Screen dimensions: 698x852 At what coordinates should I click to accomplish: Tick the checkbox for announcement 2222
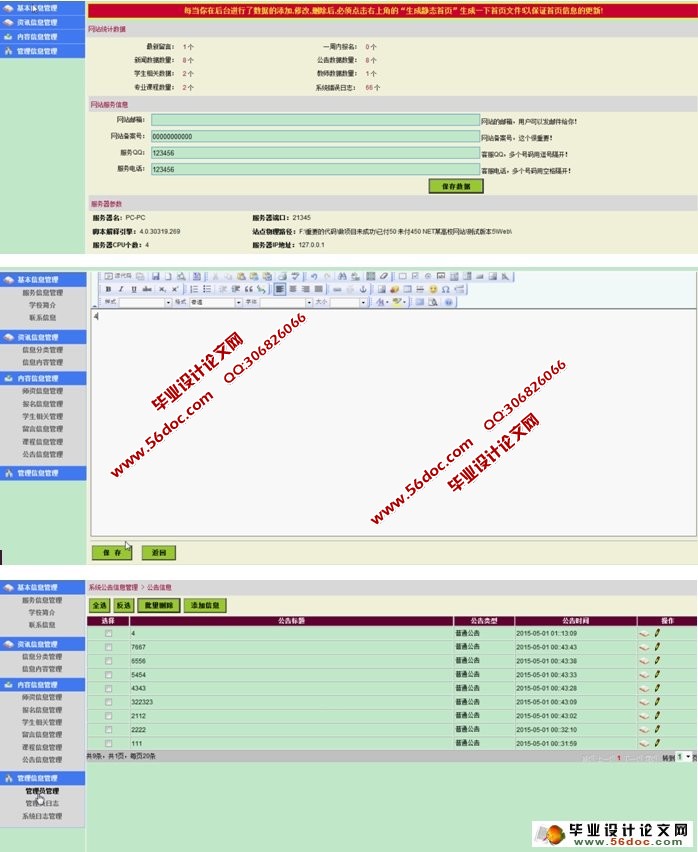tap(109, 730)
